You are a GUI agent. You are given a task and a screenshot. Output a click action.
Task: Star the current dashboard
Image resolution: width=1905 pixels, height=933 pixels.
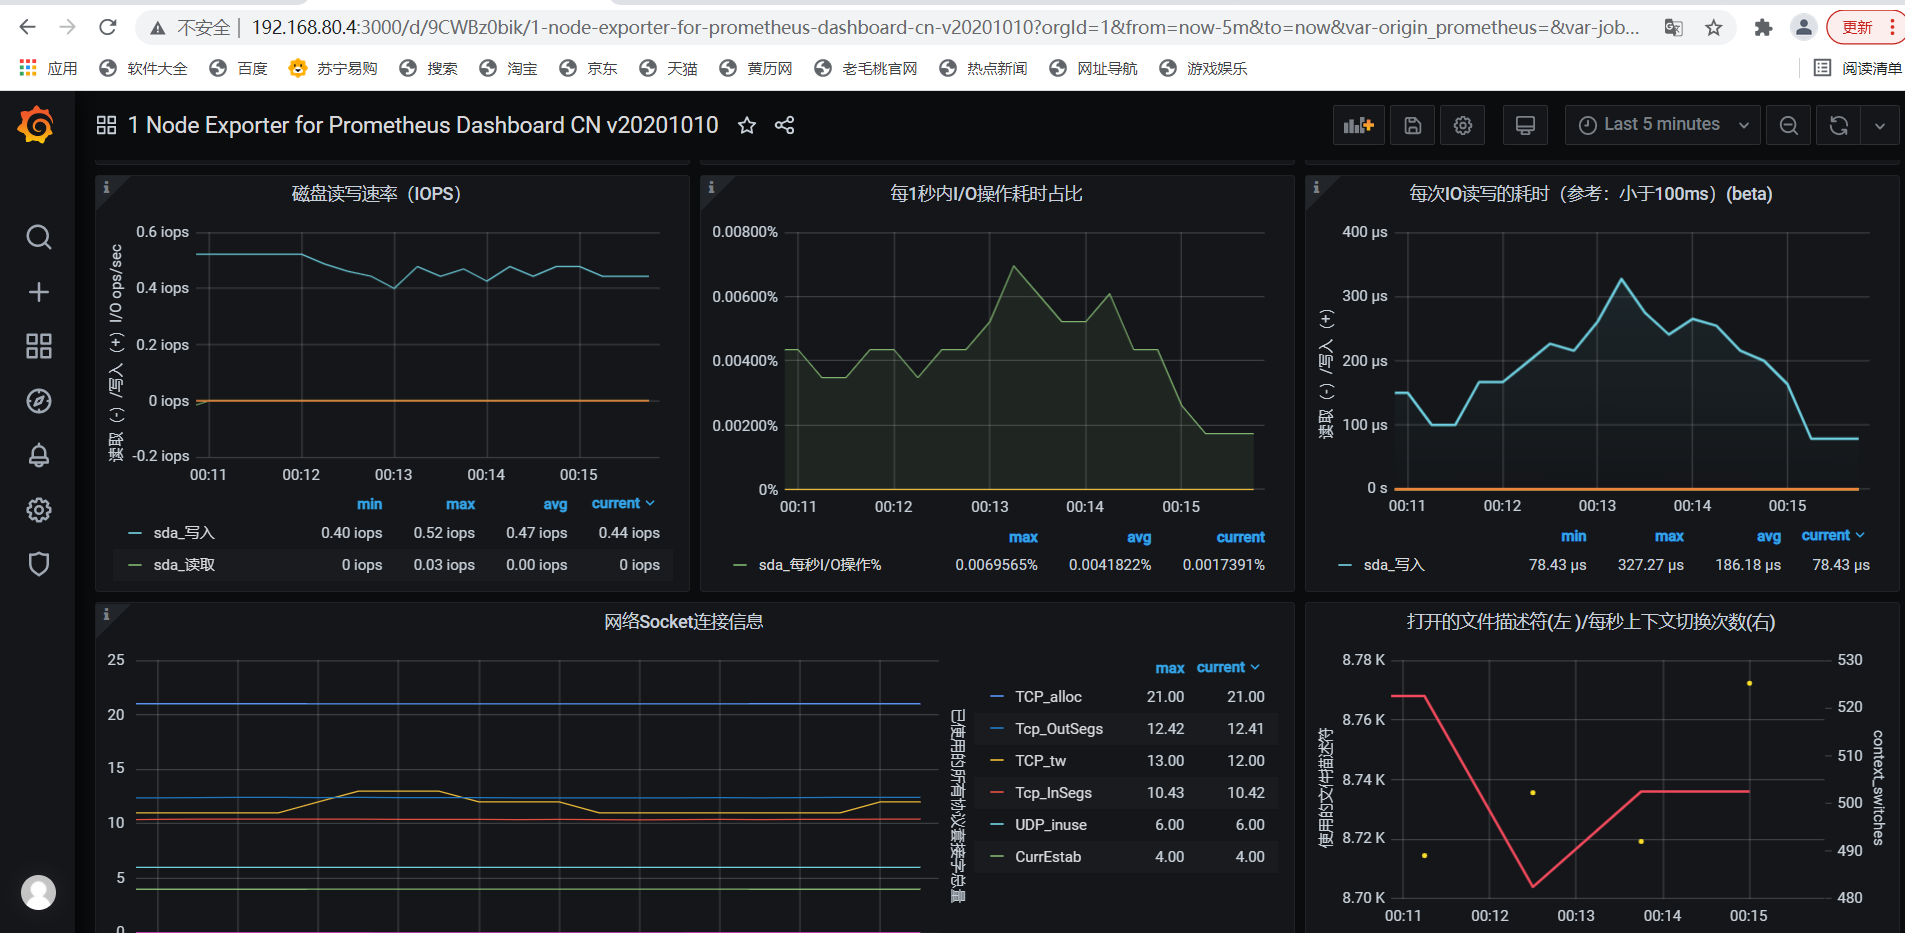point(746,125)
